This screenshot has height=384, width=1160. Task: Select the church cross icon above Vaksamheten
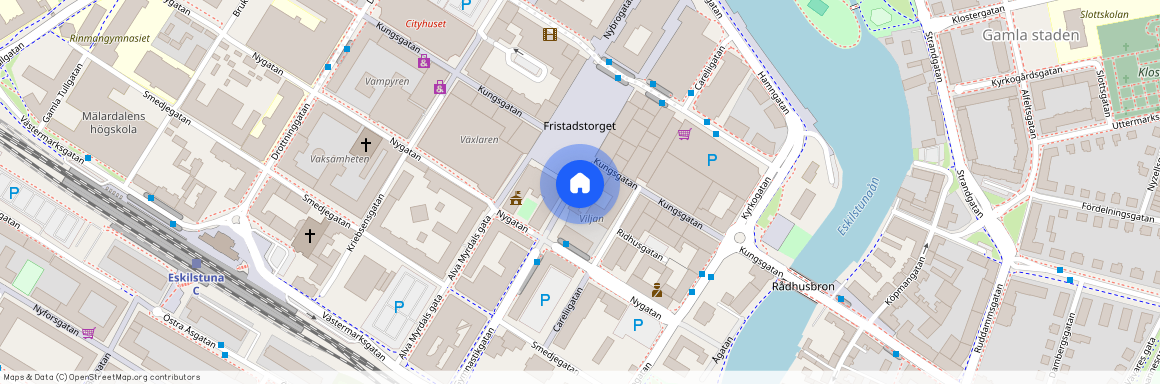[365, 144]
